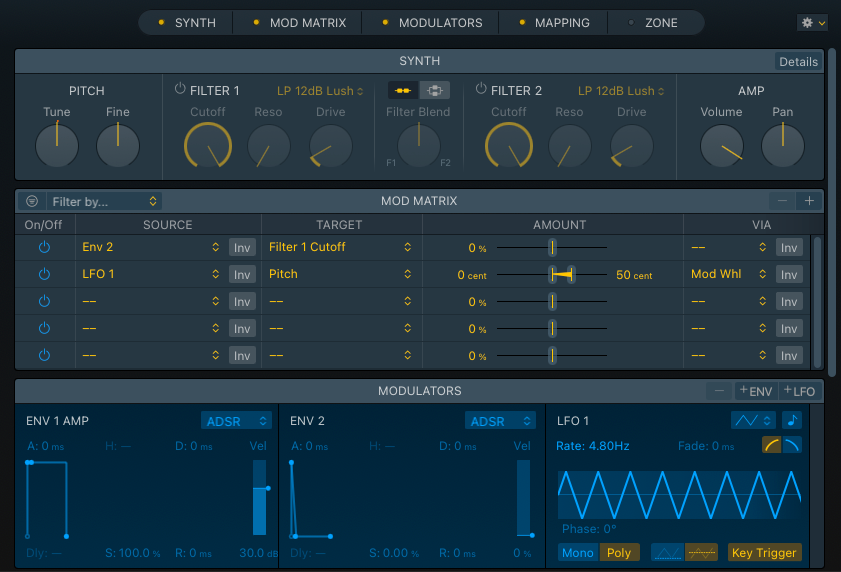The image size is (841, 572).
Task: Switch to MODULATORS tab
Action: click(x=432, y=23)
